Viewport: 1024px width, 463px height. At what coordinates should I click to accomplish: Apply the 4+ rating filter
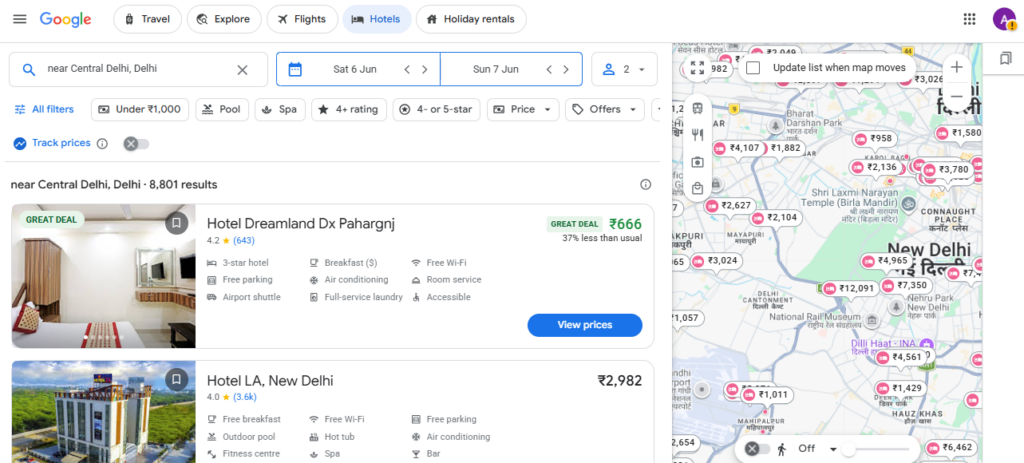click(349, 110)
